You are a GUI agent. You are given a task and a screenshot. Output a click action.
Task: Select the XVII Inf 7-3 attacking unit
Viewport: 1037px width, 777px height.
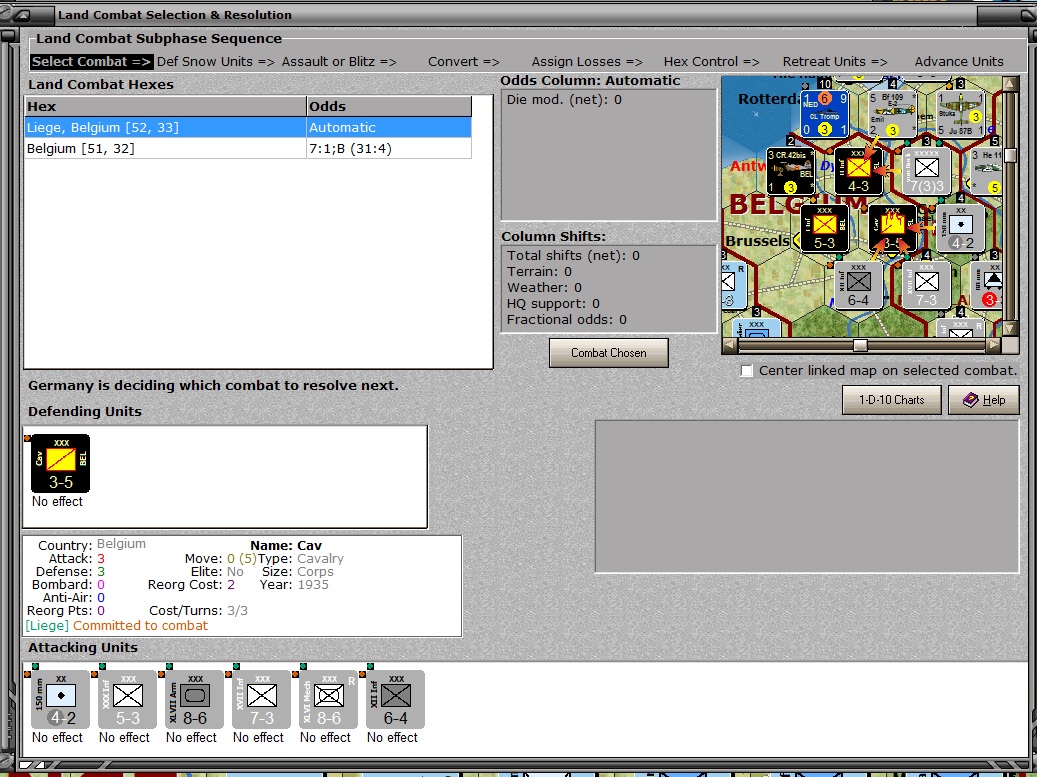[261, 699]
